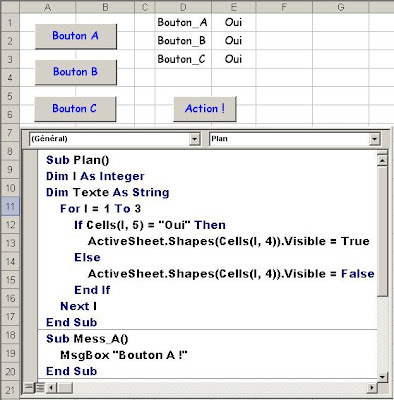Select column A header

[48, 7]
